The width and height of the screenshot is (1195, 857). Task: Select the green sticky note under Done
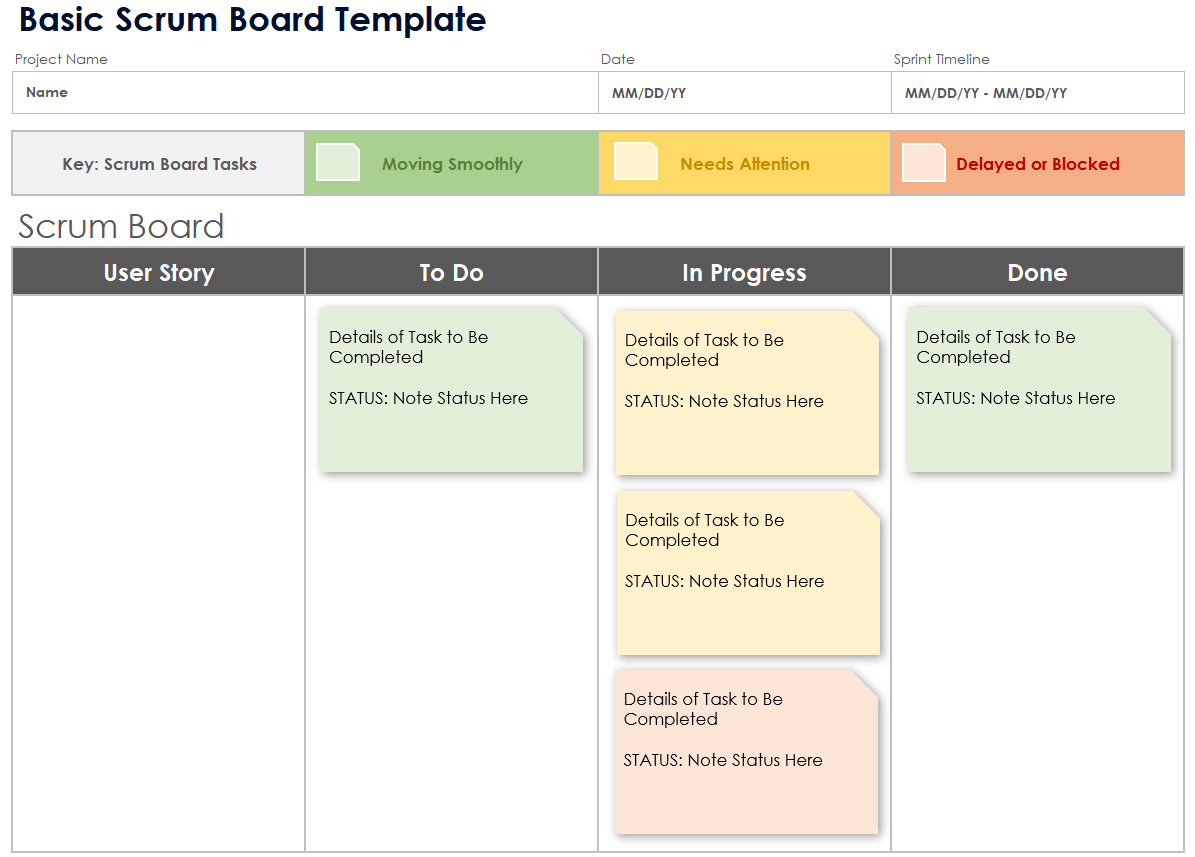[x=1038, y=390]
